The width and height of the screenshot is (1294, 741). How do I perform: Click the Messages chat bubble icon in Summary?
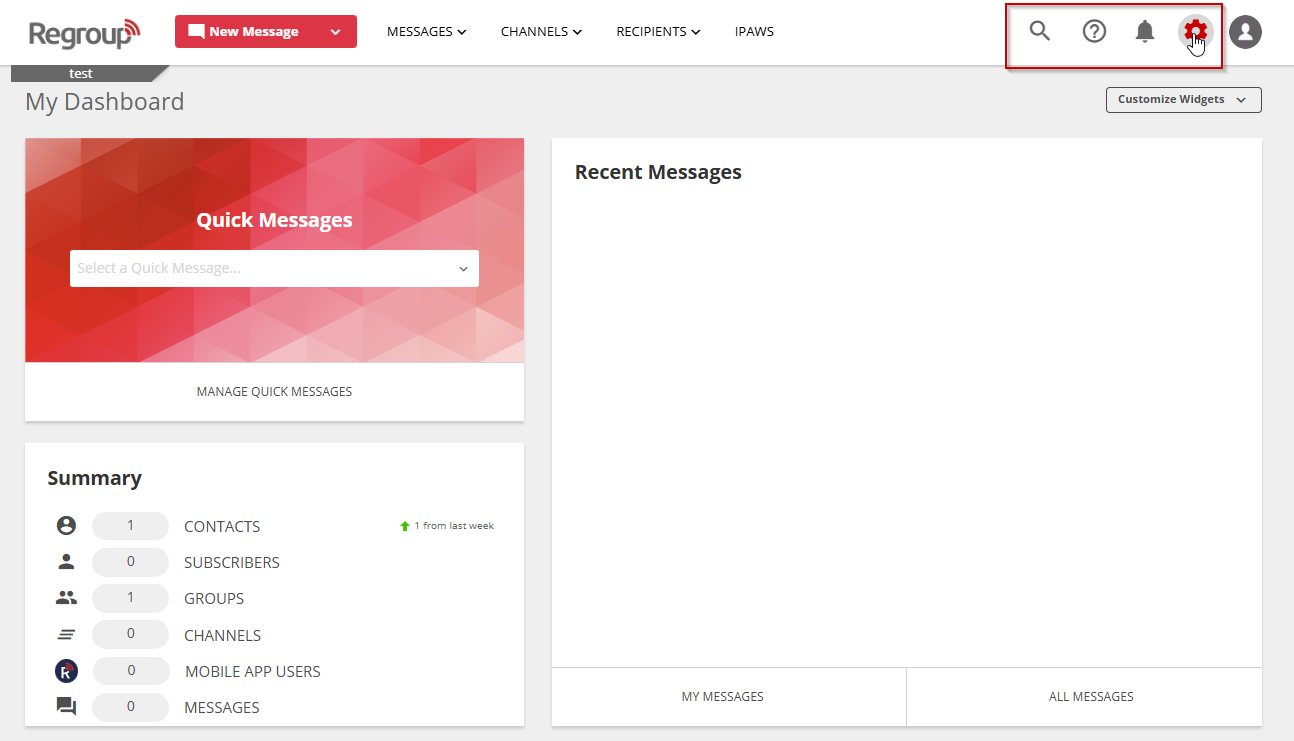point(66,707)
